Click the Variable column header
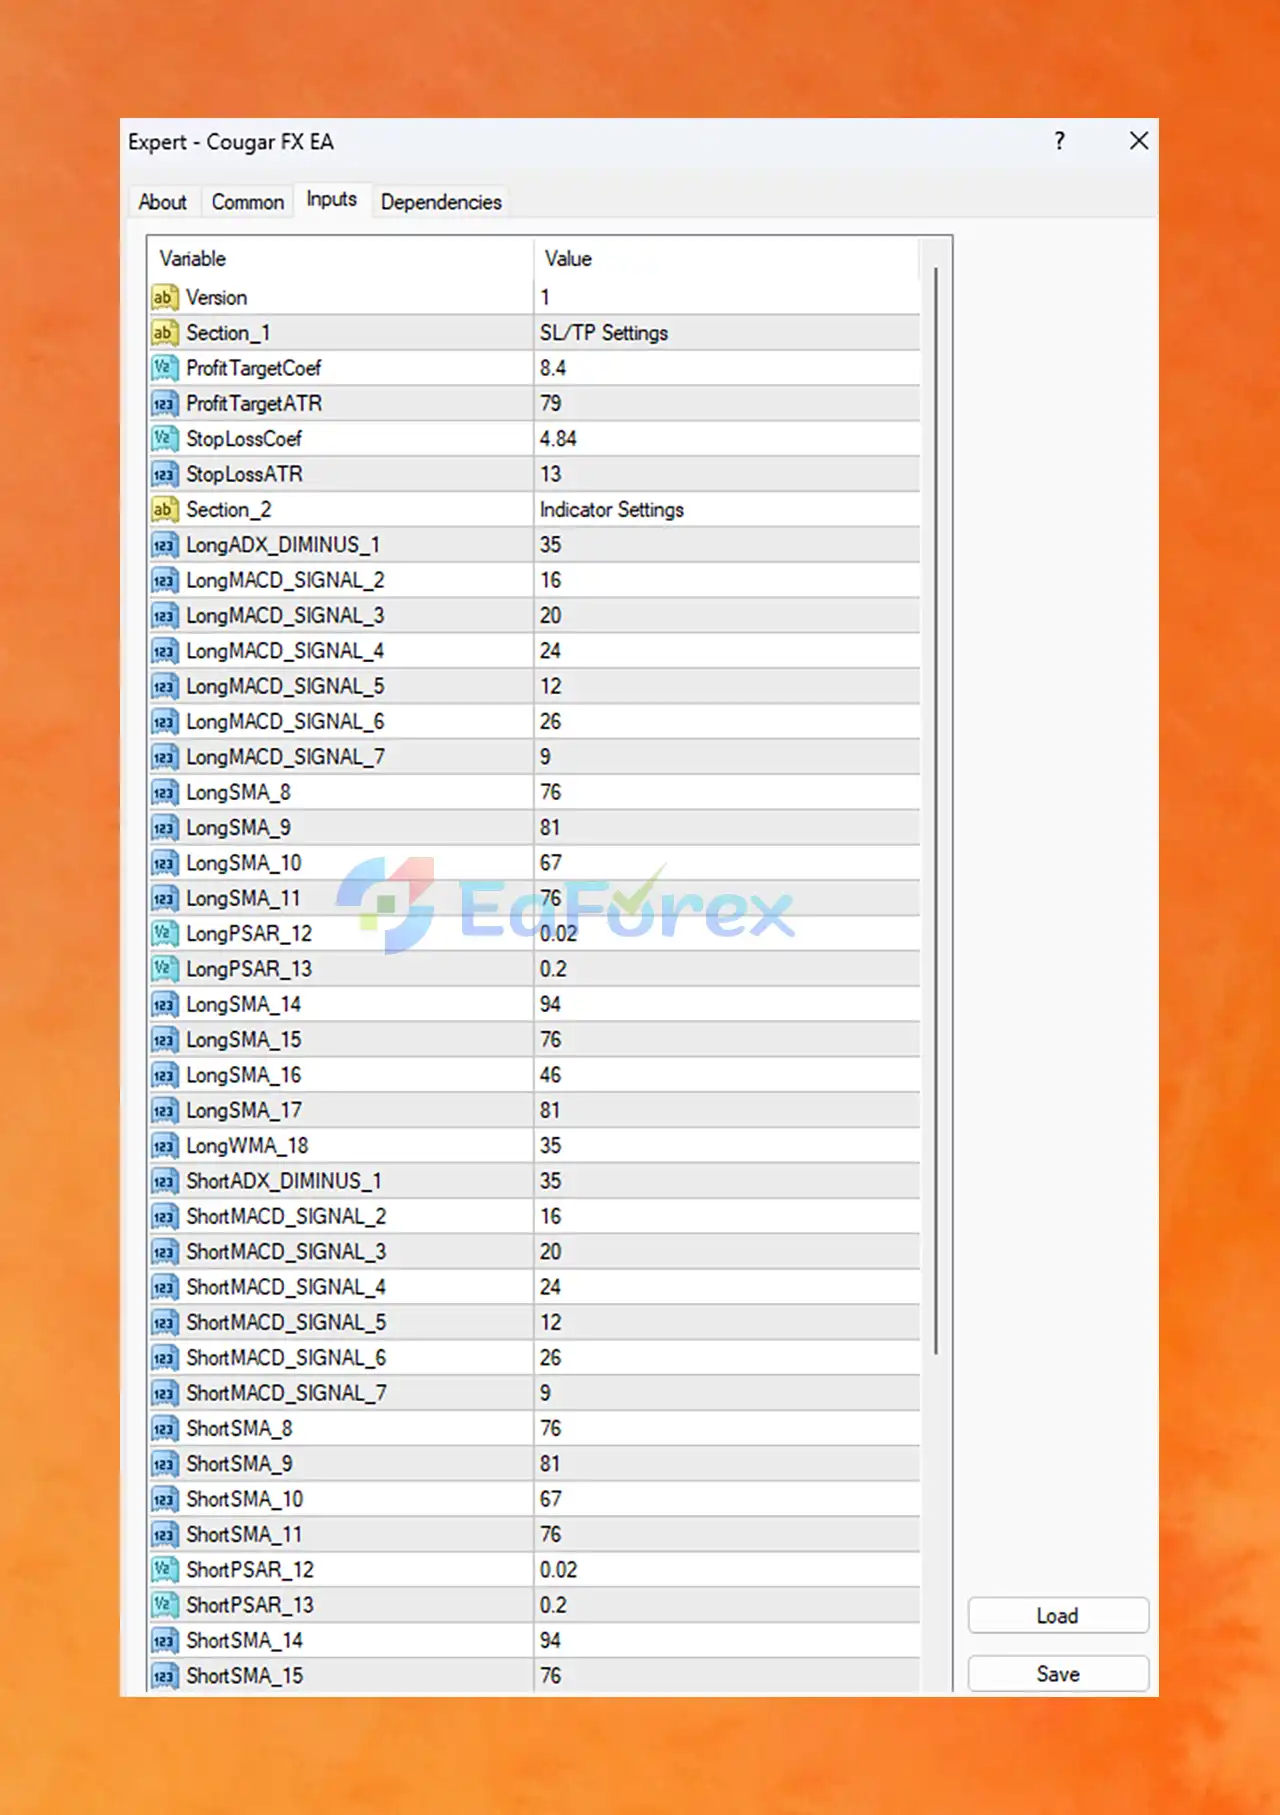The width and height of the screenshot is (1280, 1815). pyautogui.click(x=341, y=259)
